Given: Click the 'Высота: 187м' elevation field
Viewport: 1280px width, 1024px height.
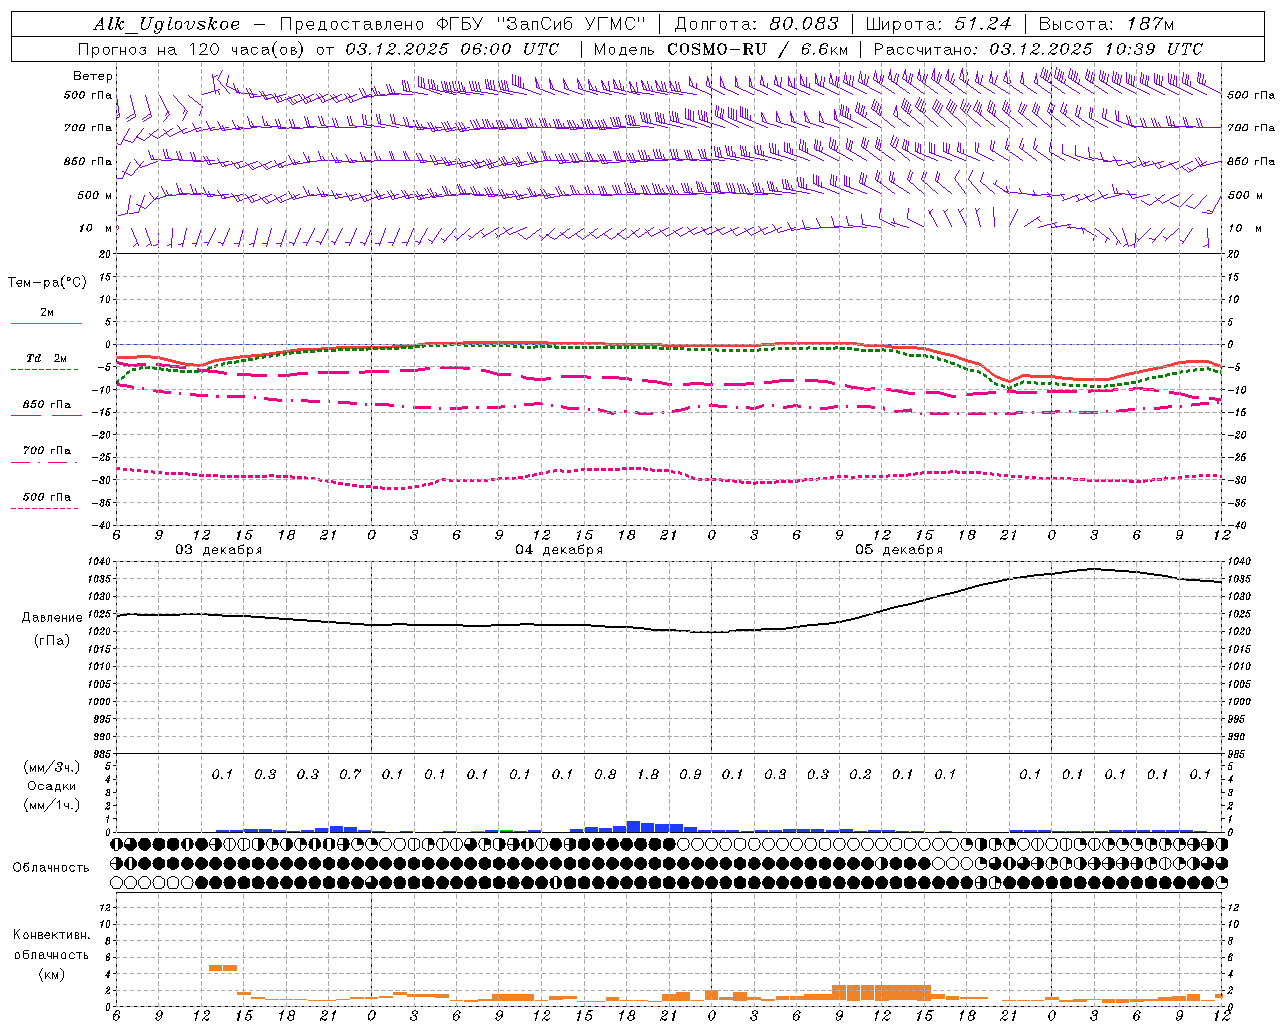Looking at the screenshot, I should click(1106, 24).
